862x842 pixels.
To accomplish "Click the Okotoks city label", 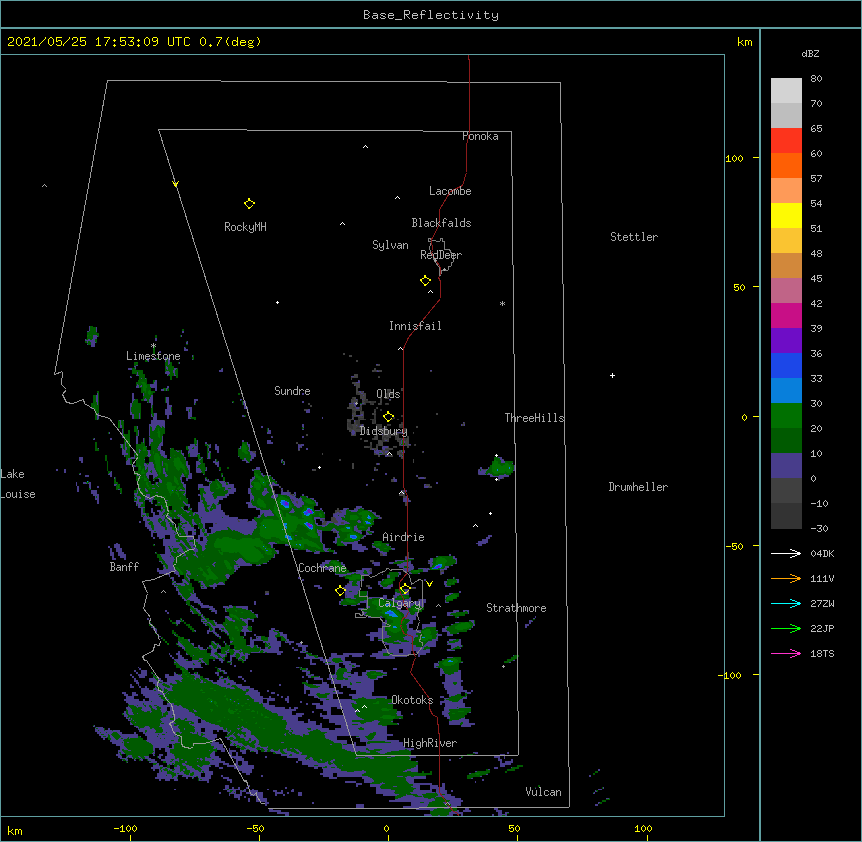I will point(412,700).
